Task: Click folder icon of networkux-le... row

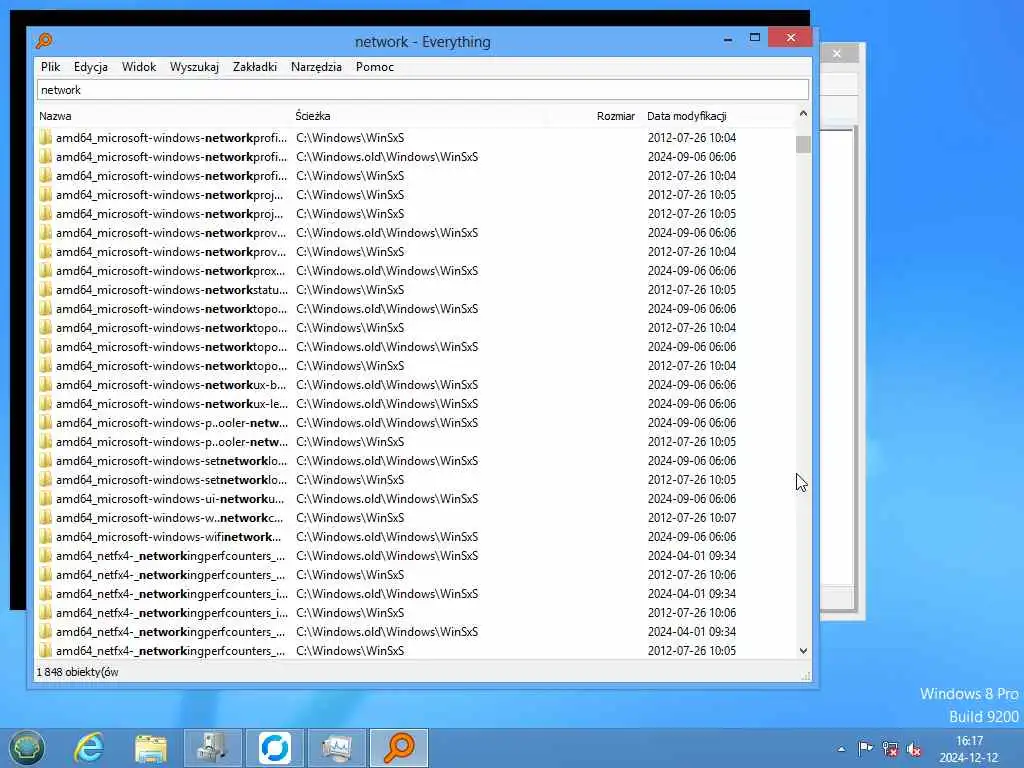Action: (x=45, y=404)
